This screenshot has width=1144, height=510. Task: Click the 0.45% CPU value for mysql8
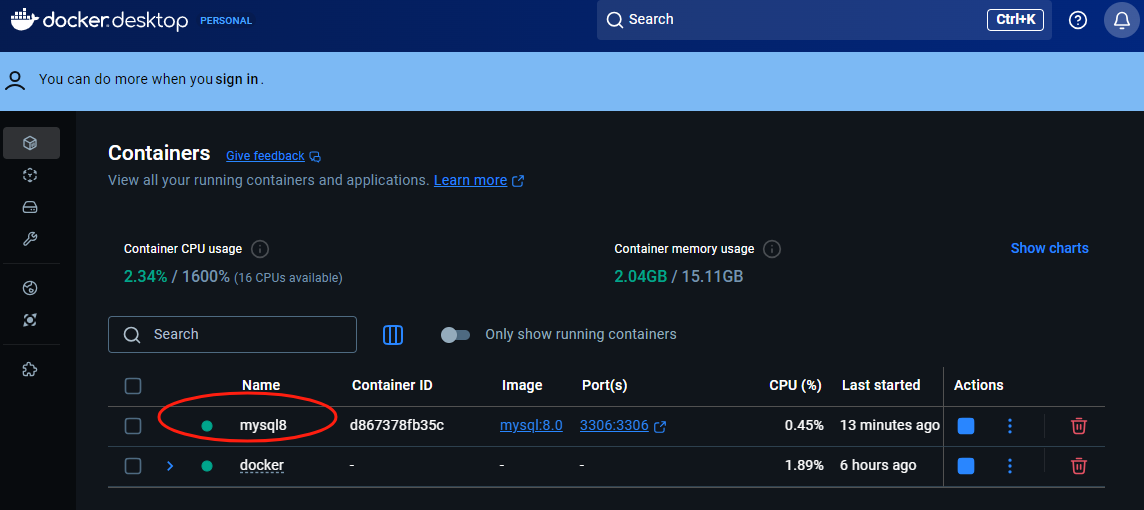point(804,425)
